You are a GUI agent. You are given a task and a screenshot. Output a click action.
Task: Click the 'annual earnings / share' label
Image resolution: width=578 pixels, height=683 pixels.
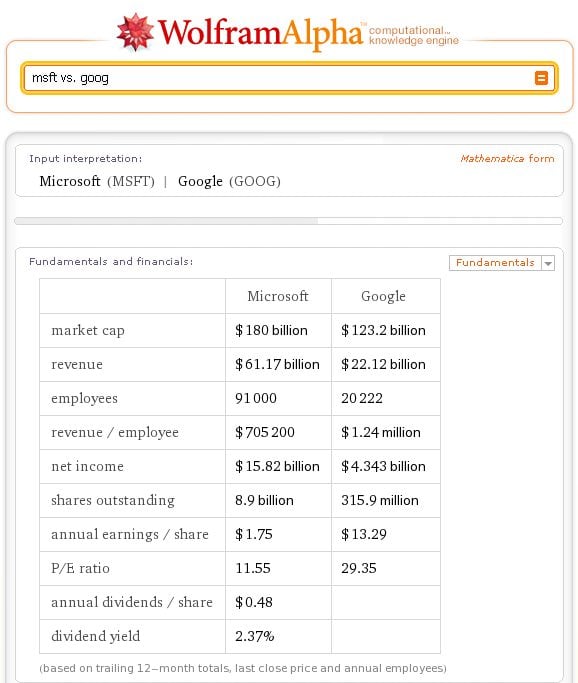pyautogui.click(x=130, y=534)
